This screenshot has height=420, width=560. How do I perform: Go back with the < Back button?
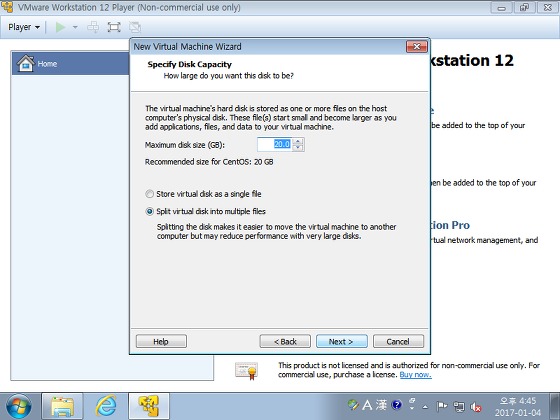click(x=285, y=341)
